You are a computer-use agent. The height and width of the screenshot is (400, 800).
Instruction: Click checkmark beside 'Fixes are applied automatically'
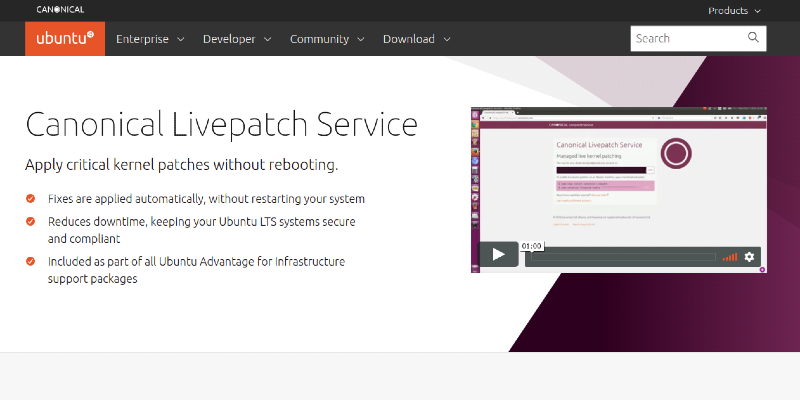click(31, 199)
